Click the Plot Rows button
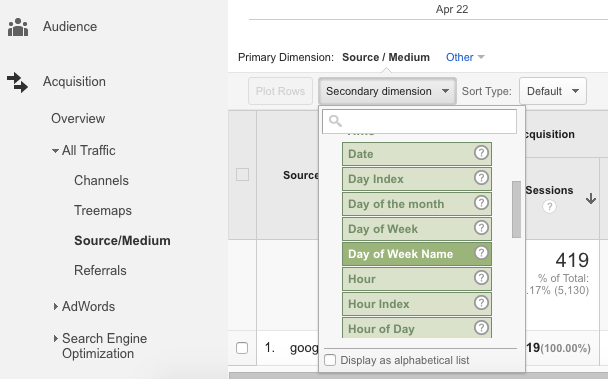 click(x=280, y=91)
